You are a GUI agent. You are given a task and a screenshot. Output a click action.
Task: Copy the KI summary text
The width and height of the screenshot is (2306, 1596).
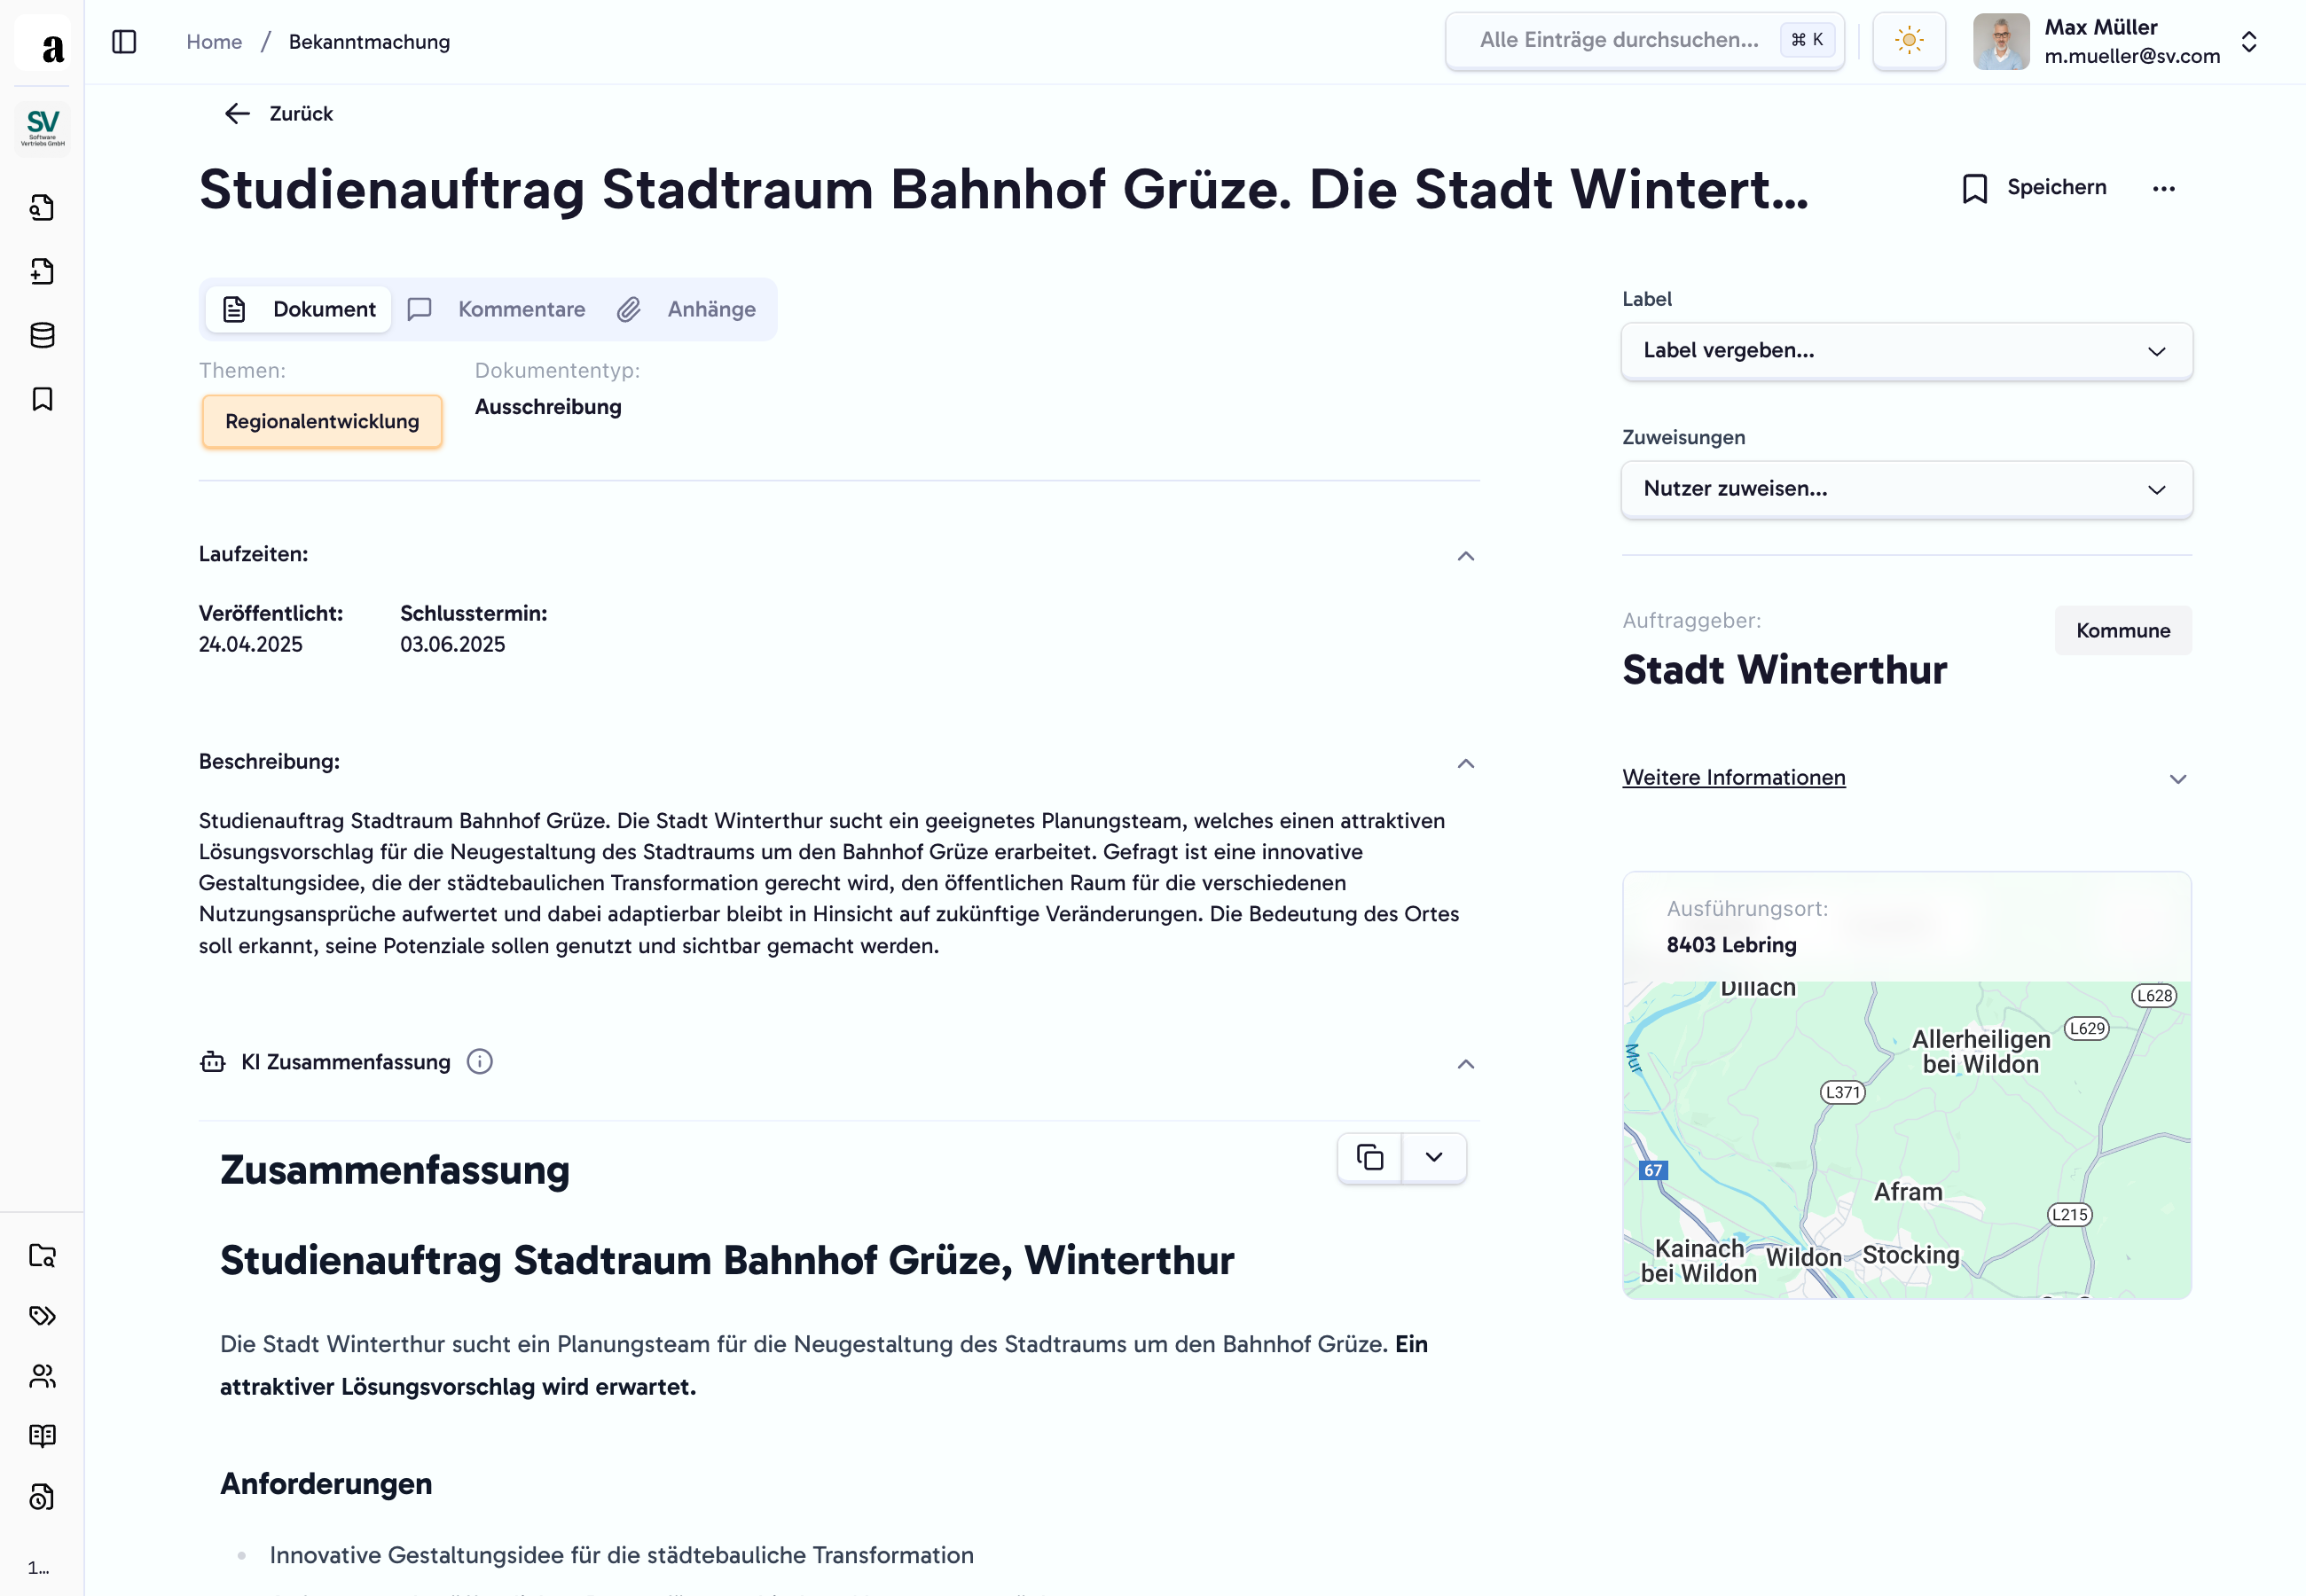coord(1369,1158)
